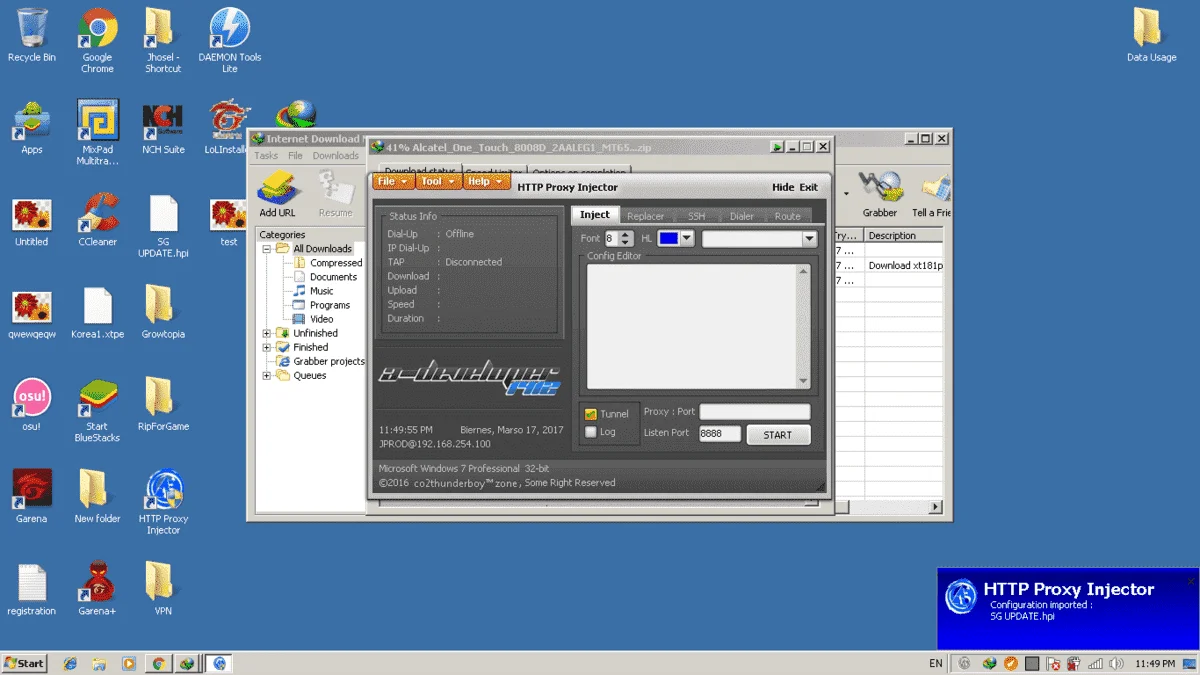Open the volume icon in system tray
The height and width of the screenshot is (675, 1200).
[x=1115, y=663]
